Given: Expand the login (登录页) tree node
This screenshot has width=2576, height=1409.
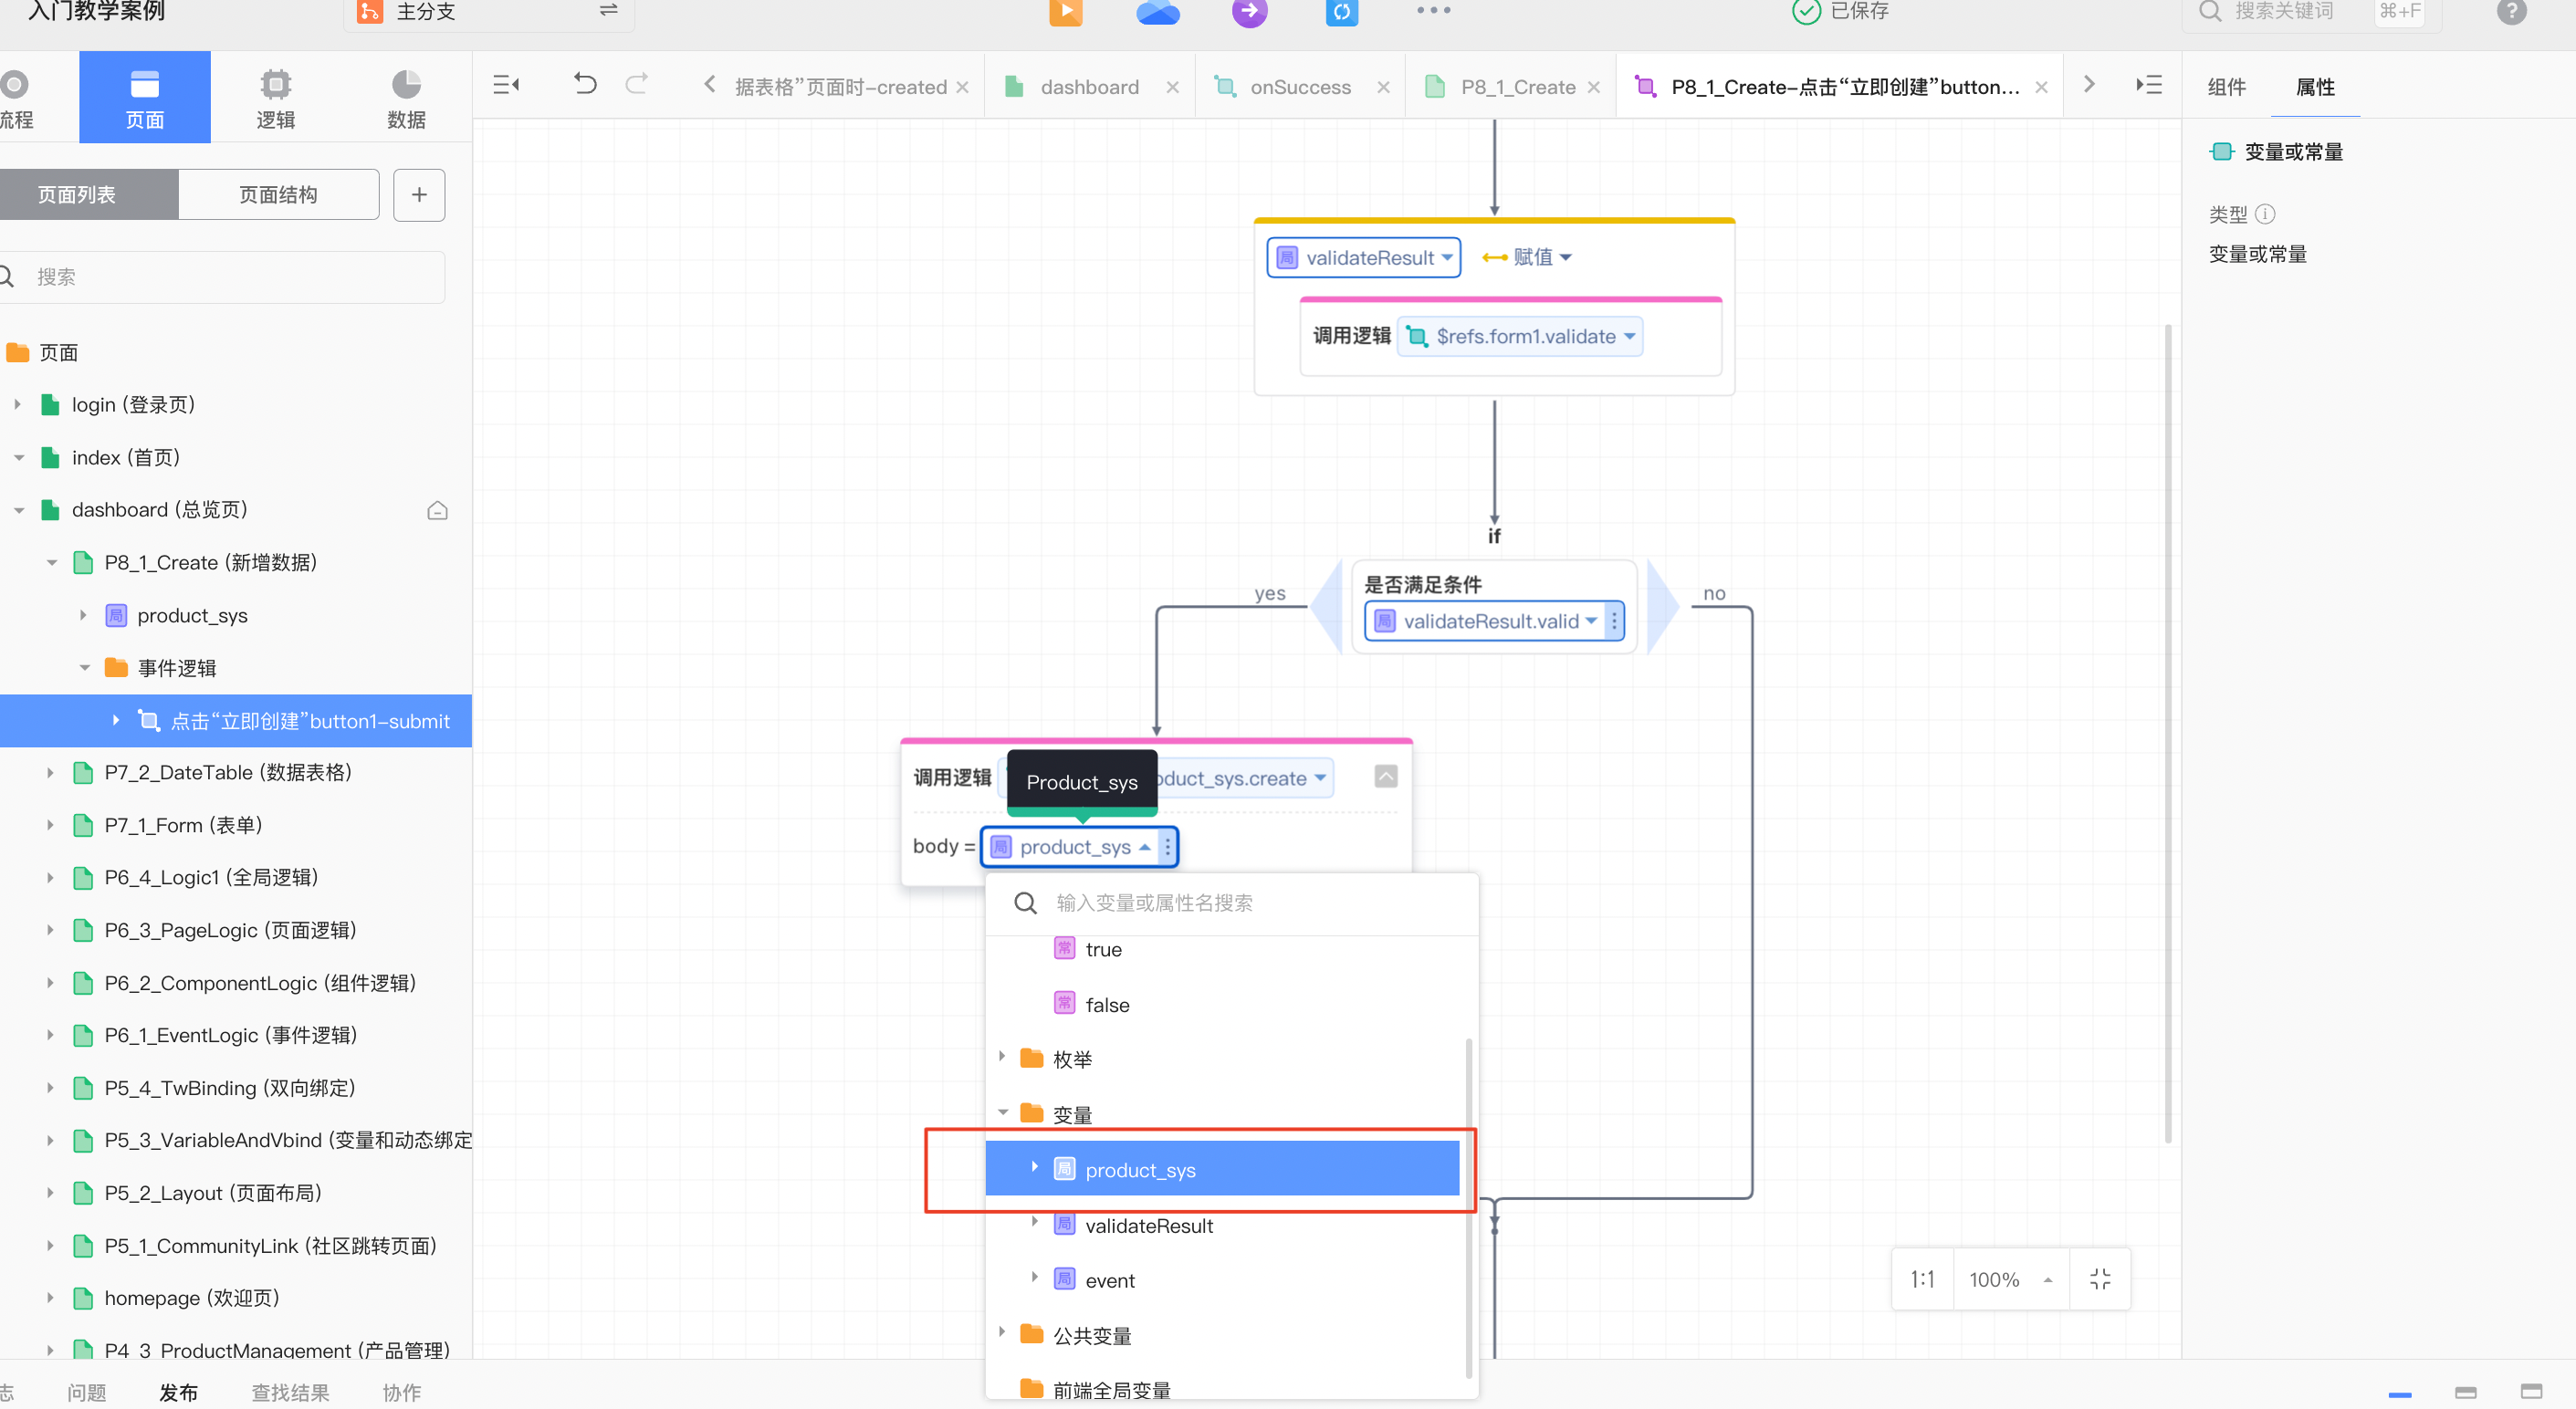Looking at the screenshot, I should coord(17,404).
